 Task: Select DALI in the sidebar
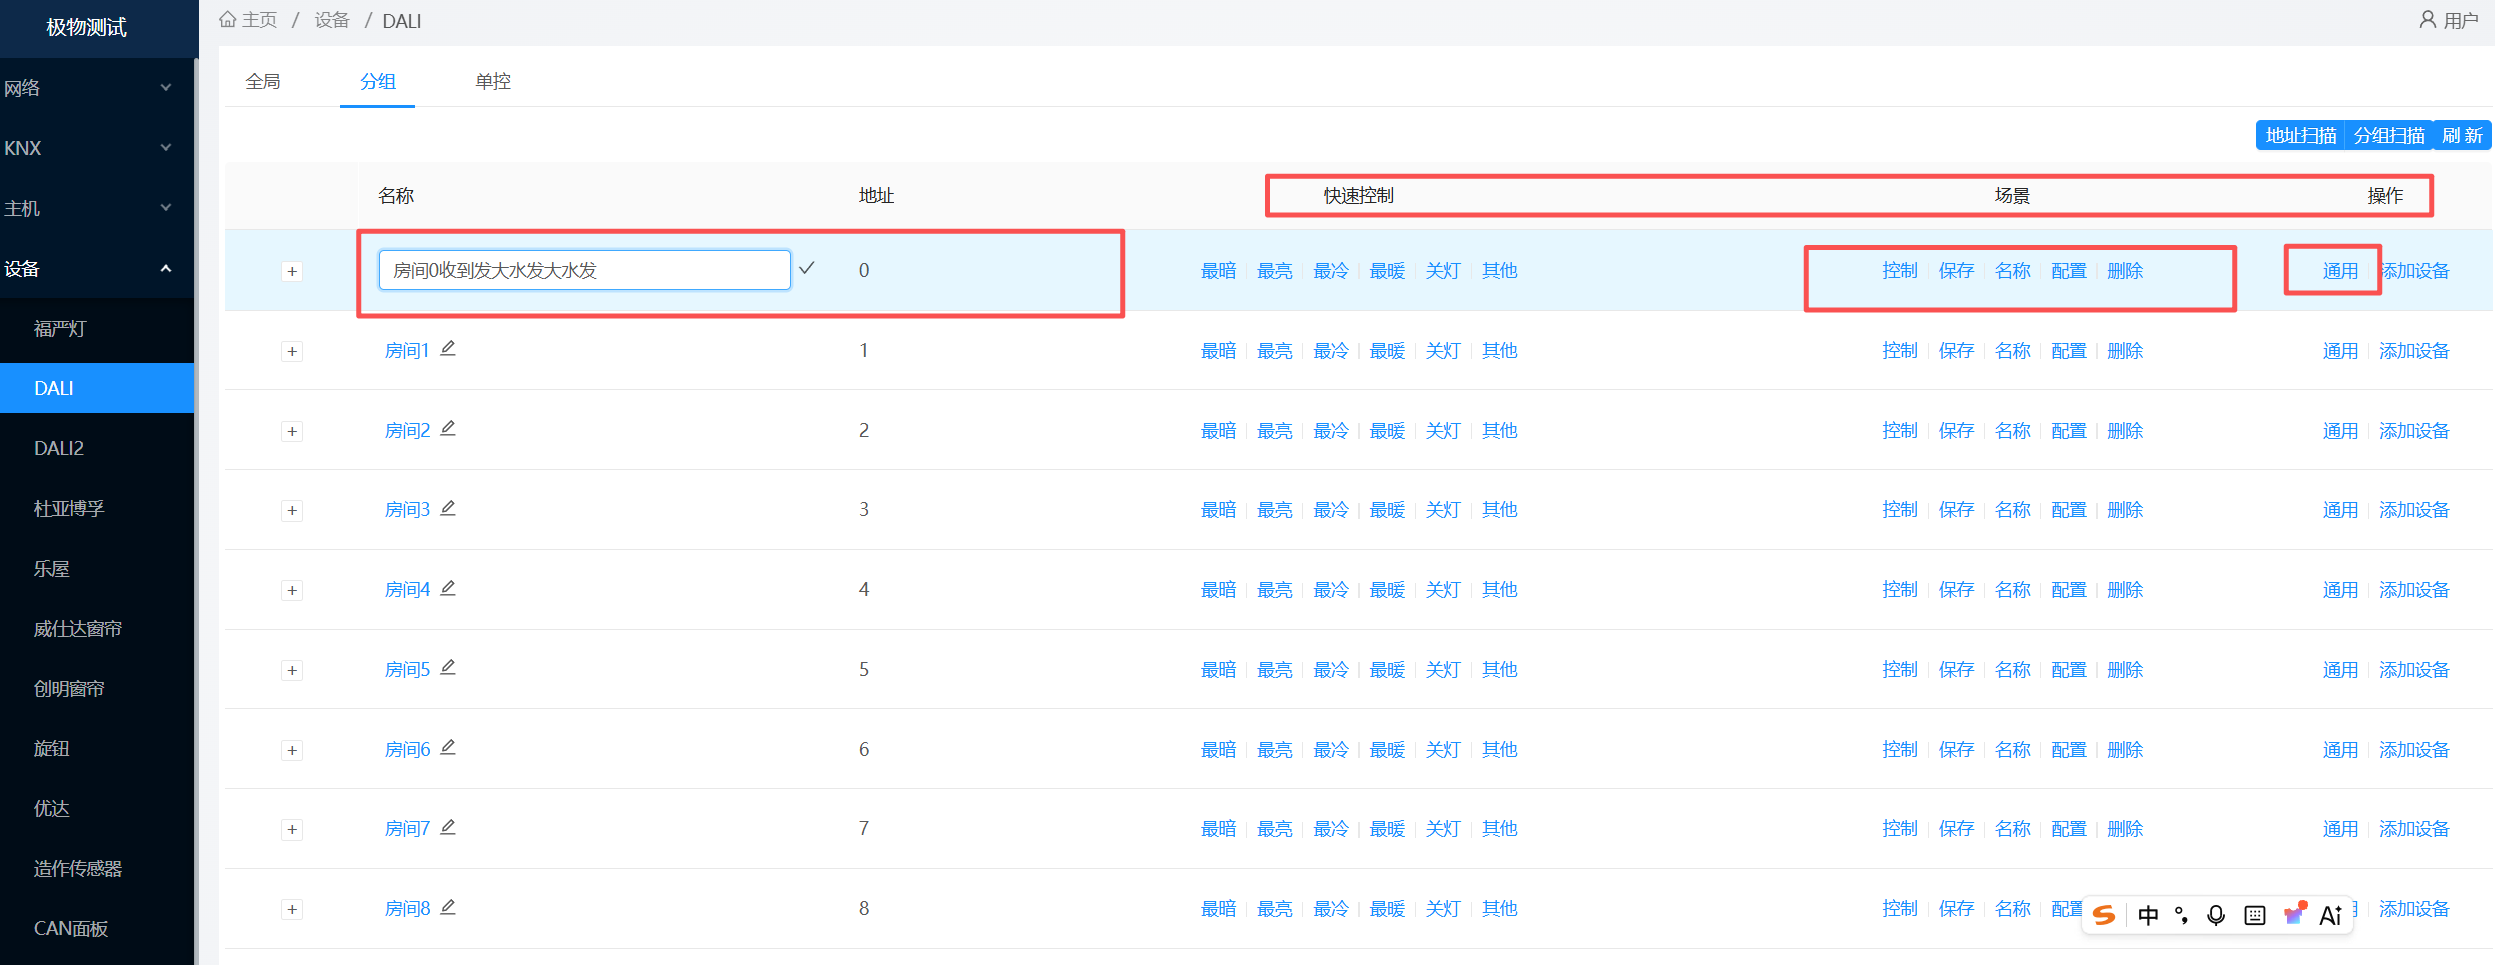click(x=97, y=388)
